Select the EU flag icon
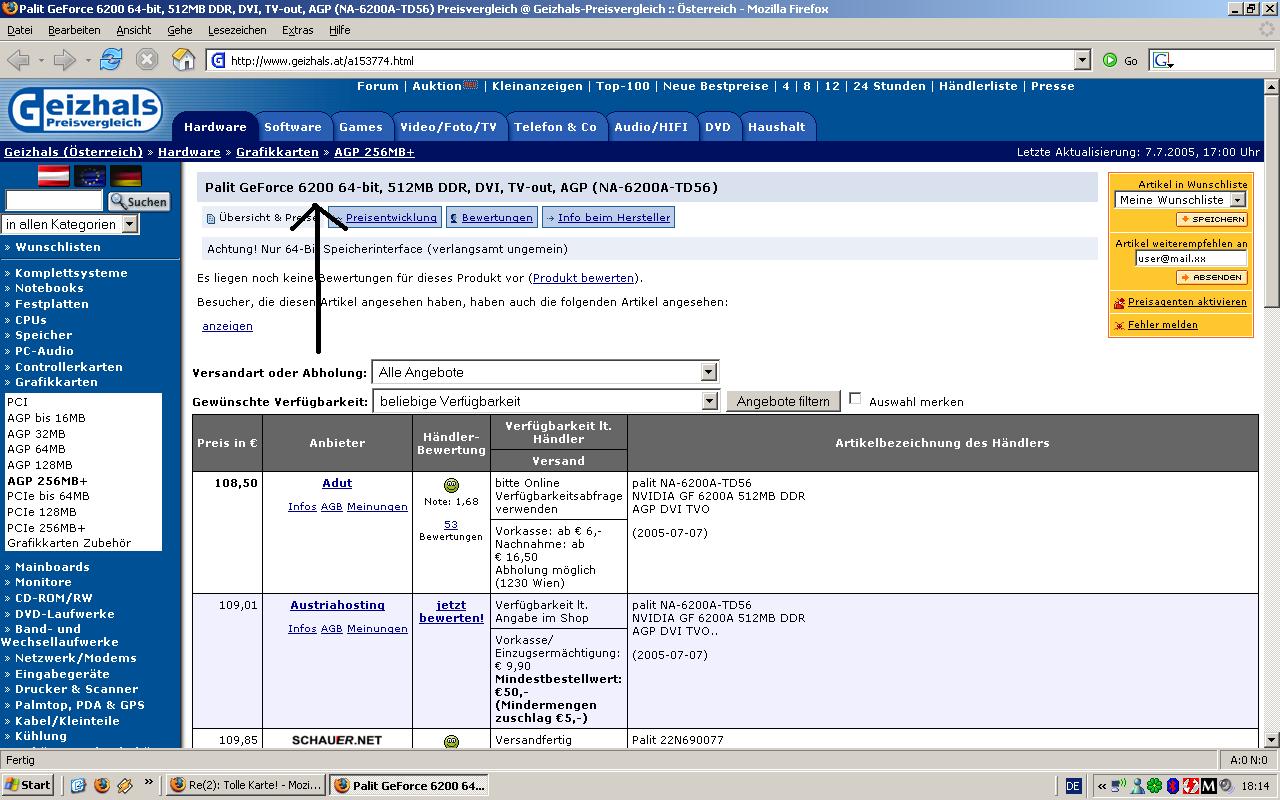The height and width of the screenshot is (800, 1280). (x=90, y=177)
